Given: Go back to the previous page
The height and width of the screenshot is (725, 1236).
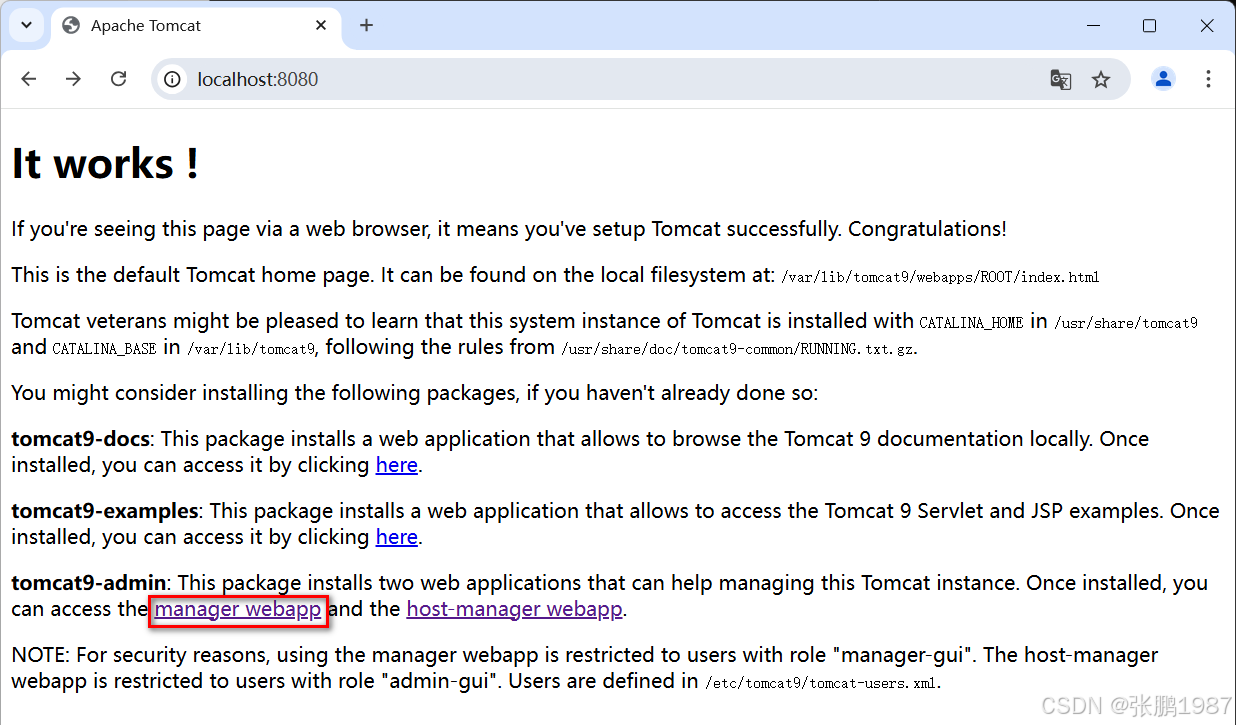Looking at the screenshot, I should [28, 79].
